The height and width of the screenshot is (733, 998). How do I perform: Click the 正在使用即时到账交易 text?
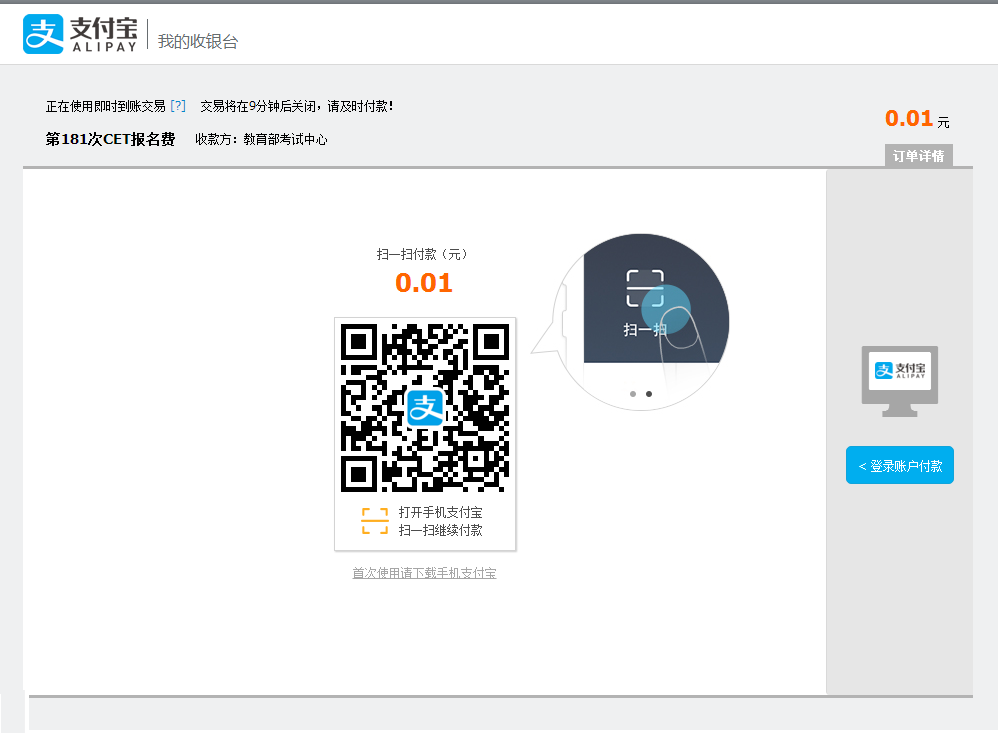pos(106,106)
